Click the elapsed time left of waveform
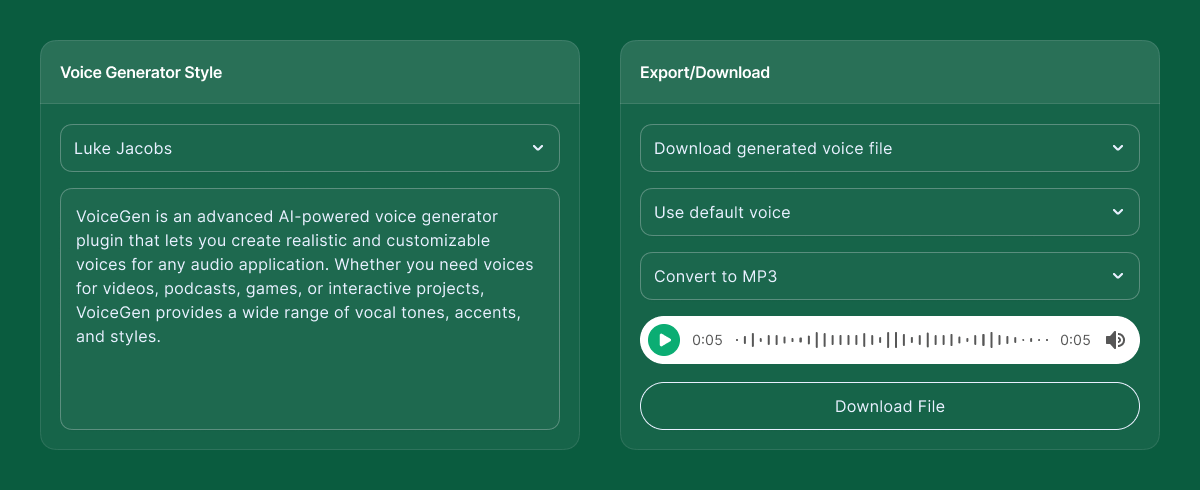The width and height of the screenshot is (1200, 490). [707, 340]
